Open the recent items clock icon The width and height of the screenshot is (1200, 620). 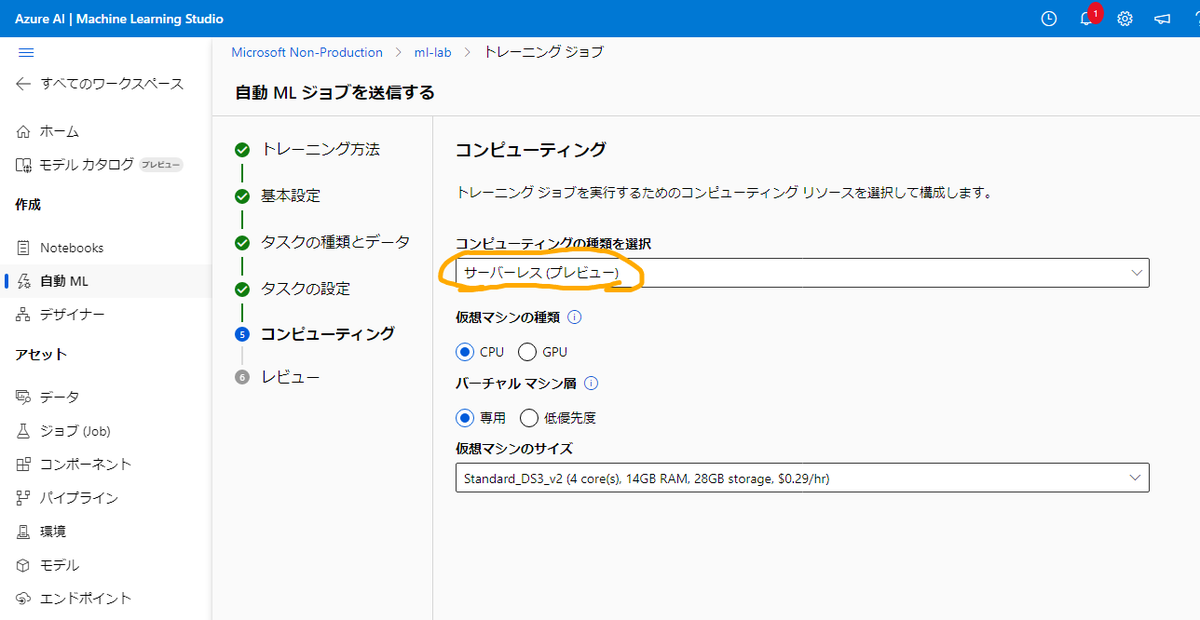1048,18
